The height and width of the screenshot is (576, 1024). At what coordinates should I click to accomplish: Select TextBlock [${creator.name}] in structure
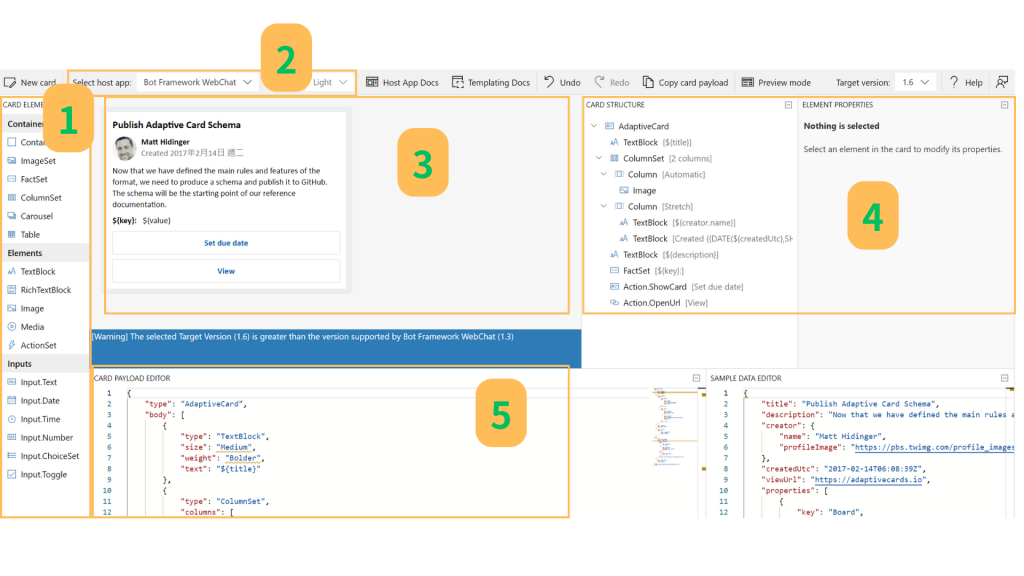(677, 223)
